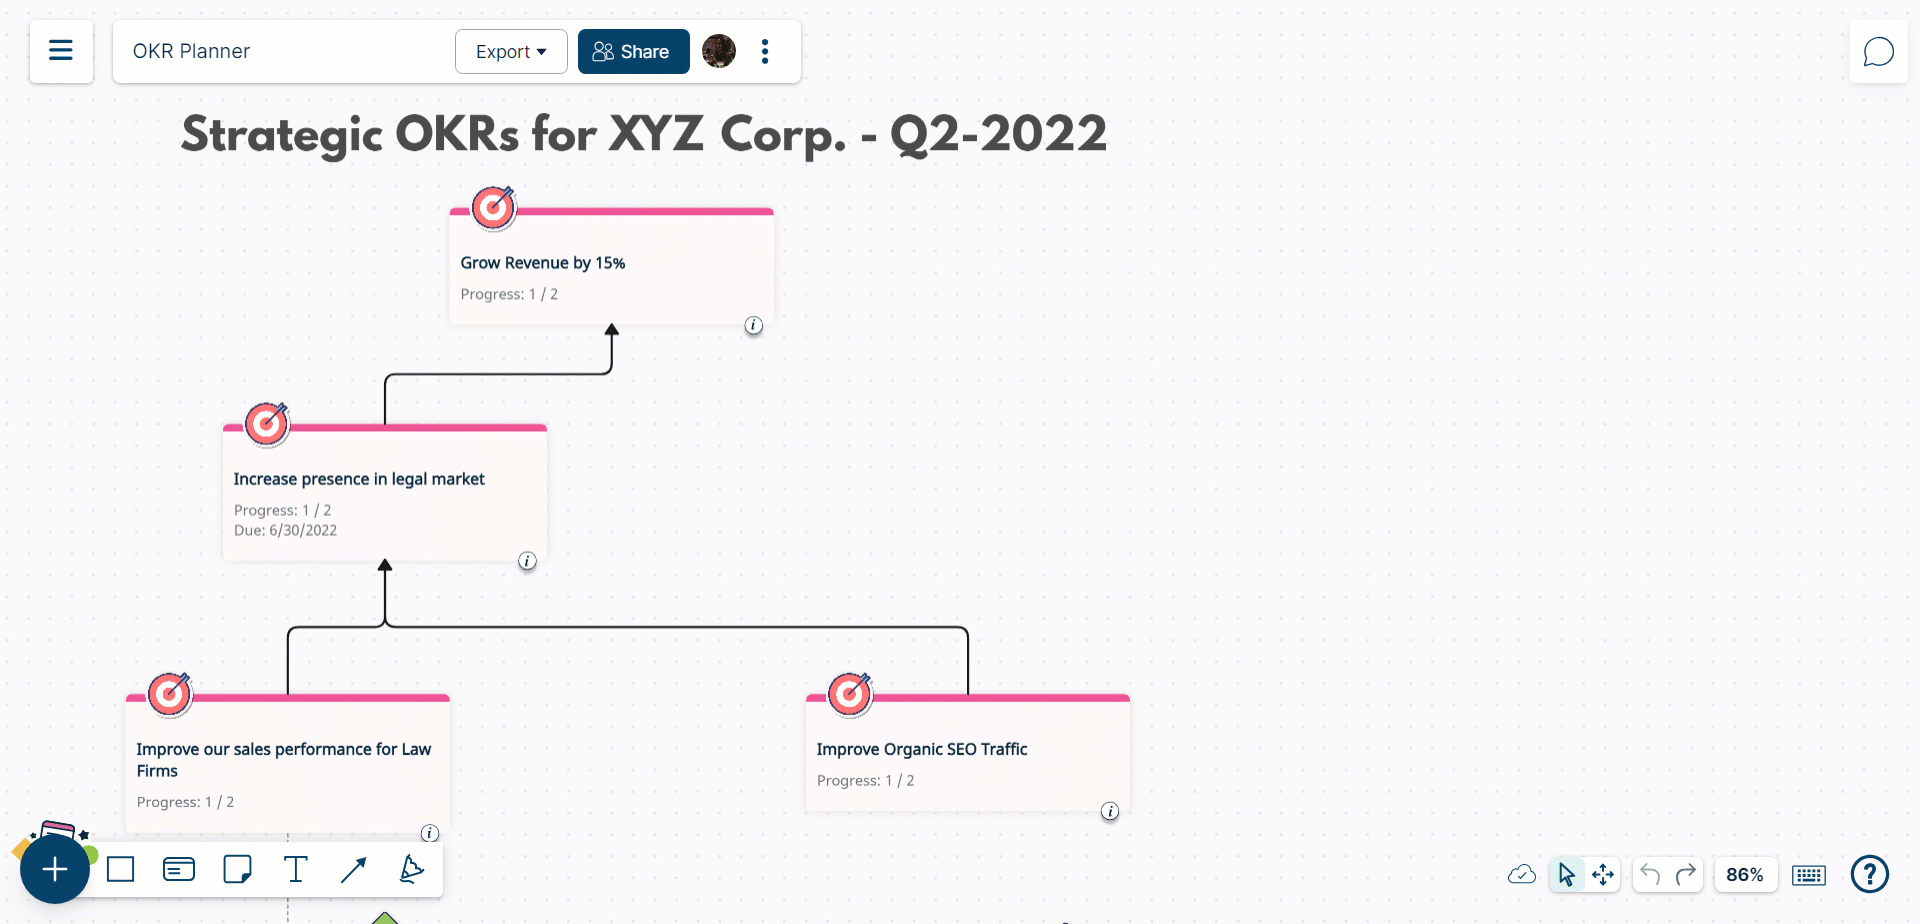Select the sticky note tool
Image resolution: width=1920 pixels, height=924 pixels.
(237, 870)
